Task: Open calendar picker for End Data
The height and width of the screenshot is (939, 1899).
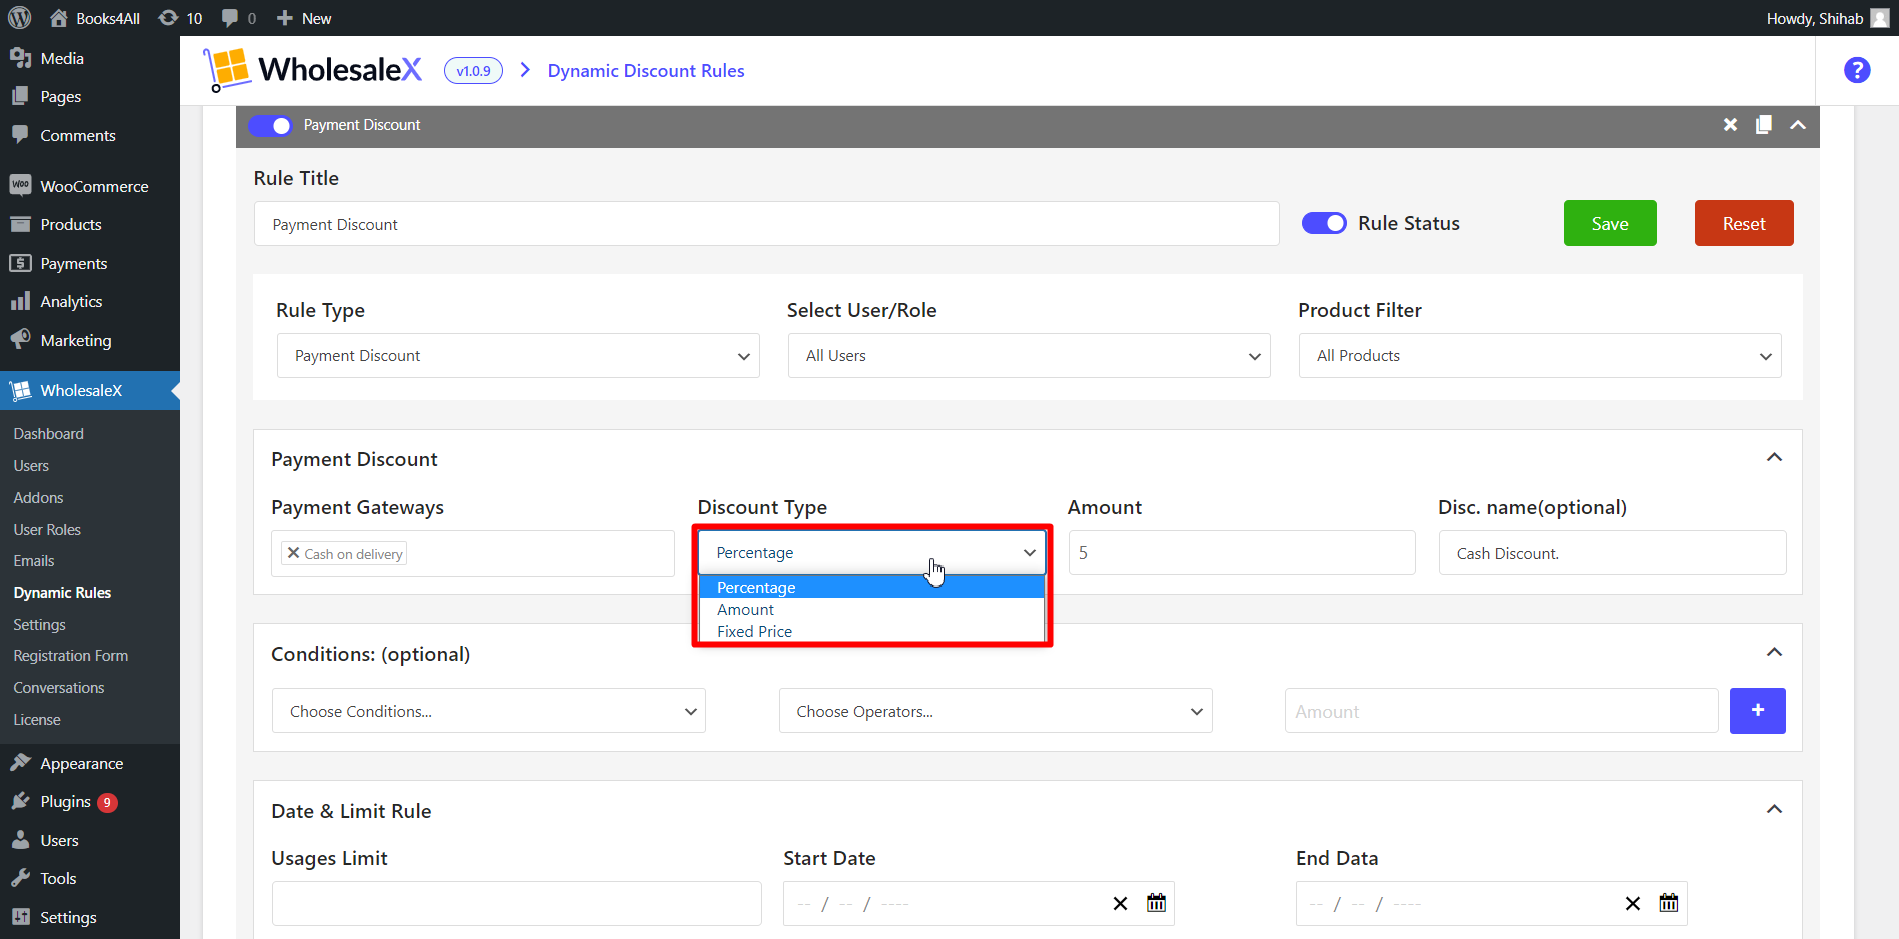Action: coord(1669,903)
